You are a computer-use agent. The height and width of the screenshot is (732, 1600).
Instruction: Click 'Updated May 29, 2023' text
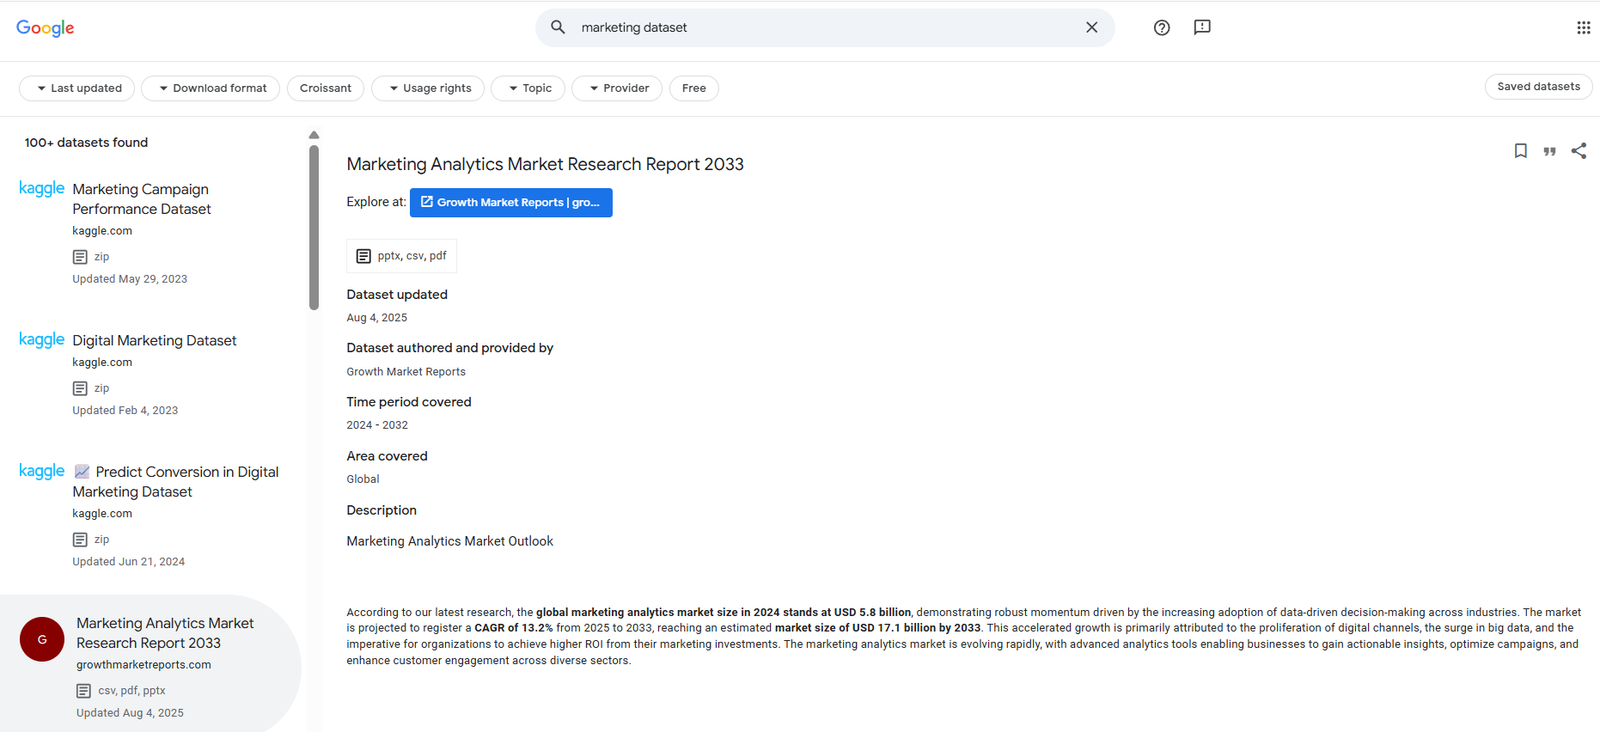coord(130,279)
